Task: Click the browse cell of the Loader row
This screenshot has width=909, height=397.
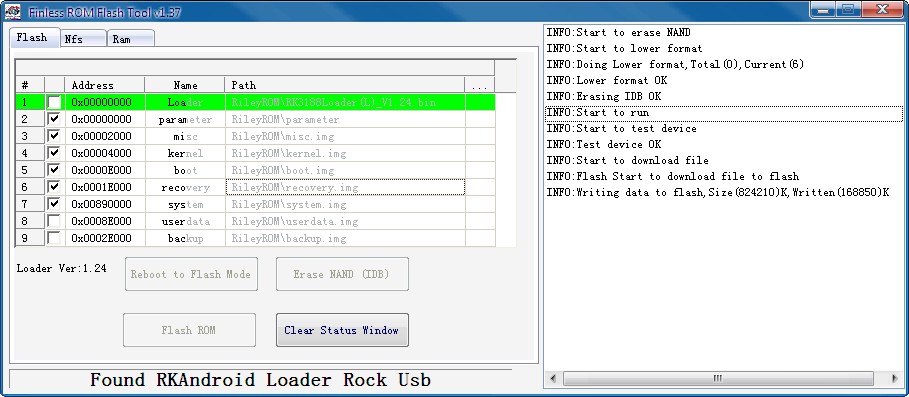Action: point(479,103)
